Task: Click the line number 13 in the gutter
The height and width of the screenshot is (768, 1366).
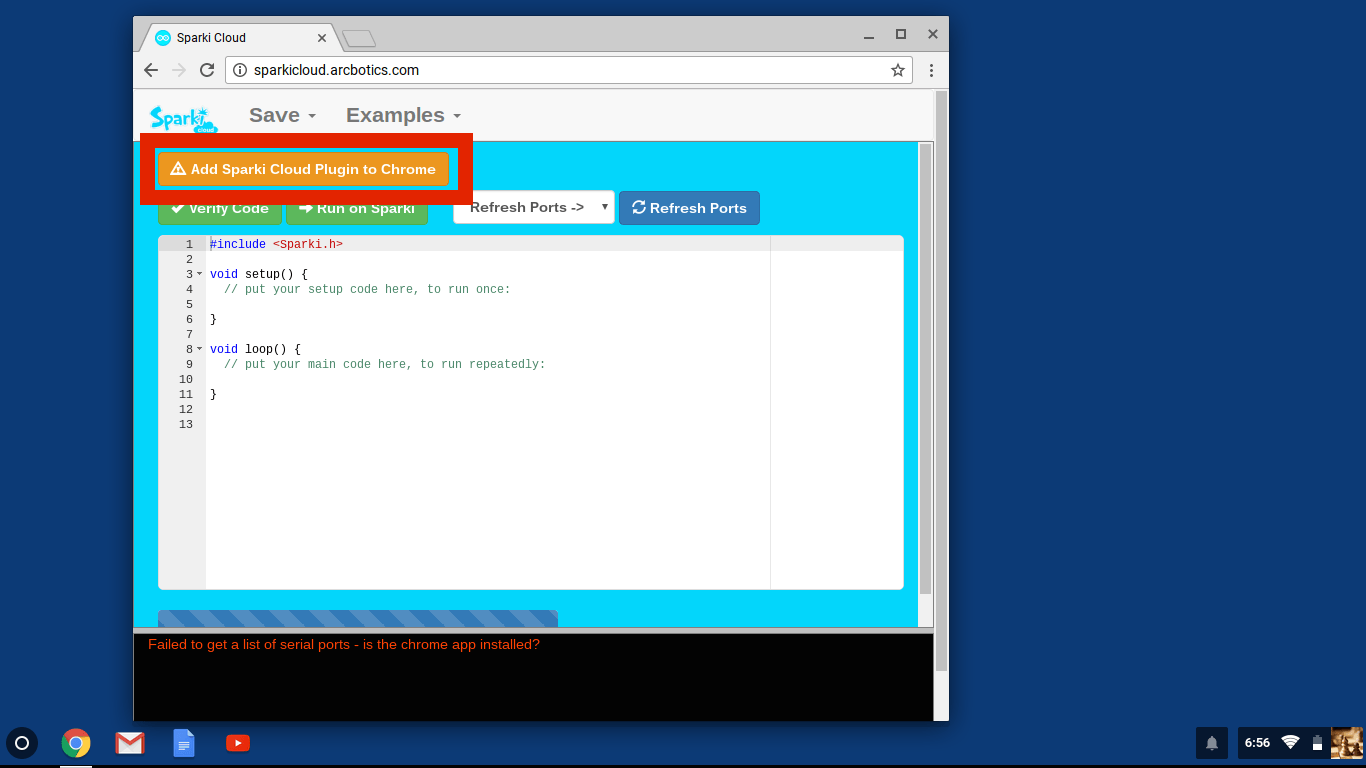Action: pyautogui.click(x=186, y=424)
